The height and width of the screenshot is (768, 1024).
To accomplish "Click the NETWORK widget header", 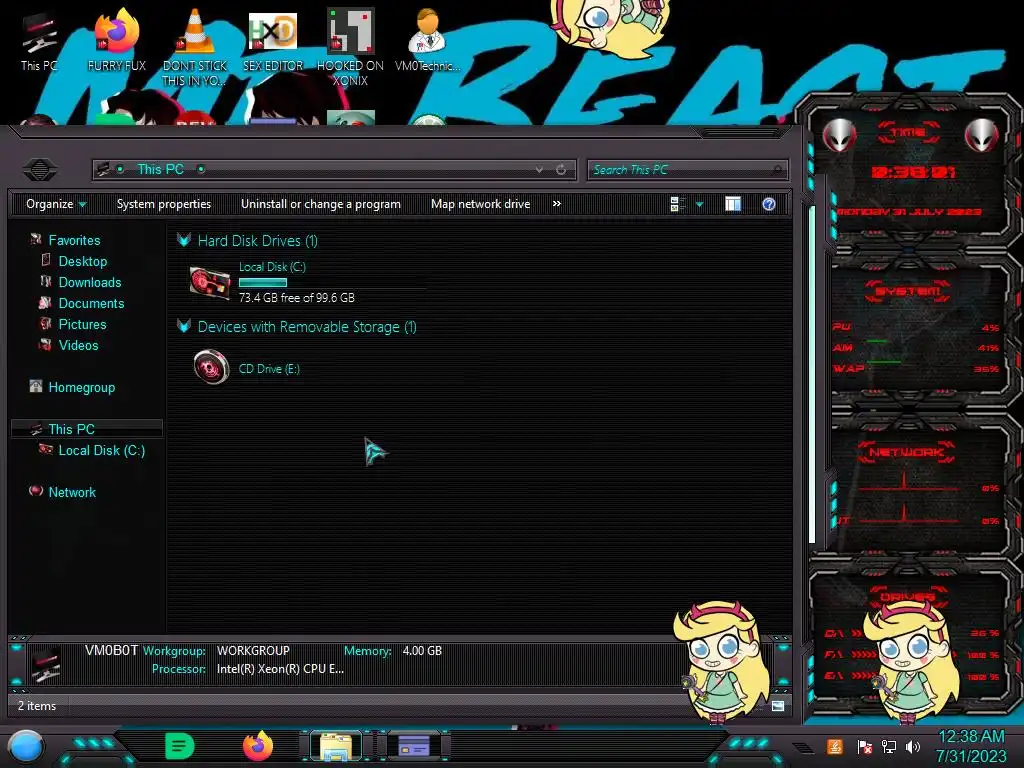I will tap(906, 452).
